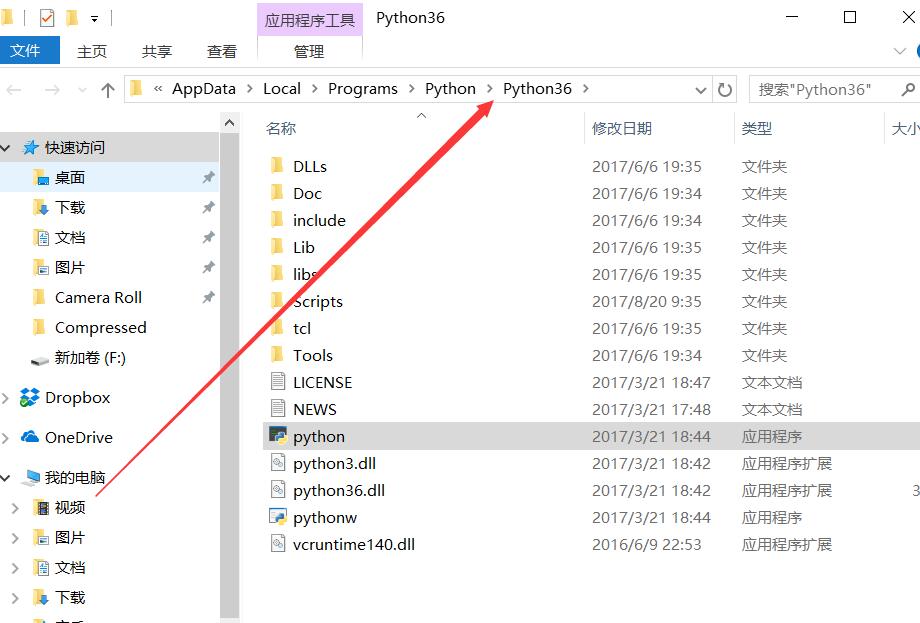The height and width of the screenshot is (623, 920).
Task: Open the customize quick access toolbar dropdown
Action: (x=94, y=19)
